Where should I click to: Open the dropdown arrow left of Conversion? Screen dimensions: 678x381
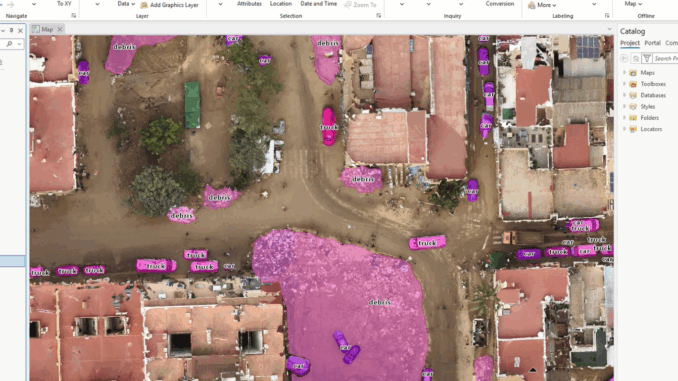click(x=461, y=4)
